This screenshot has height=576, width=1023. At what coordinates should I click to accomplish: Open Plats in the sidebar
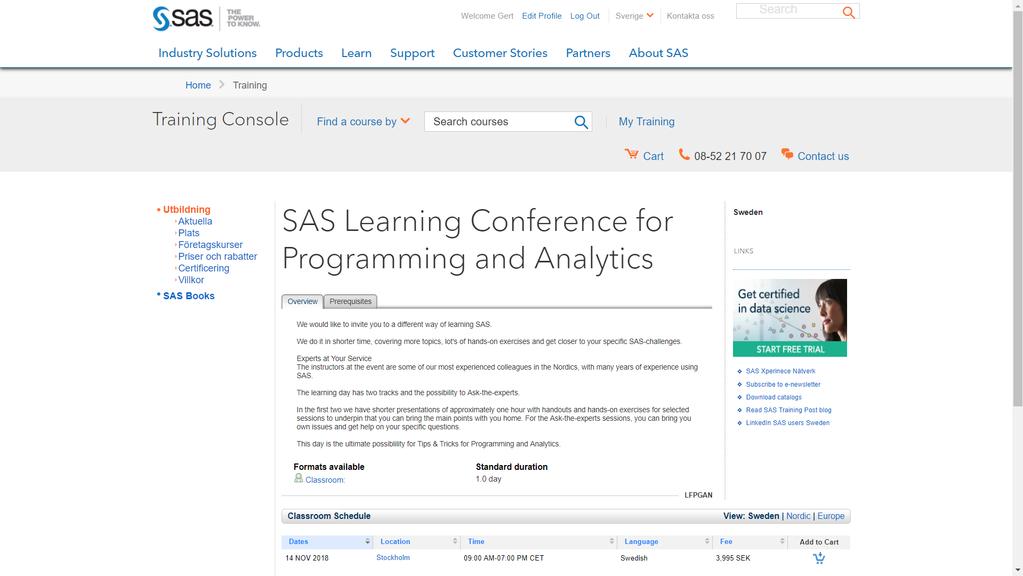click(189, 233)
